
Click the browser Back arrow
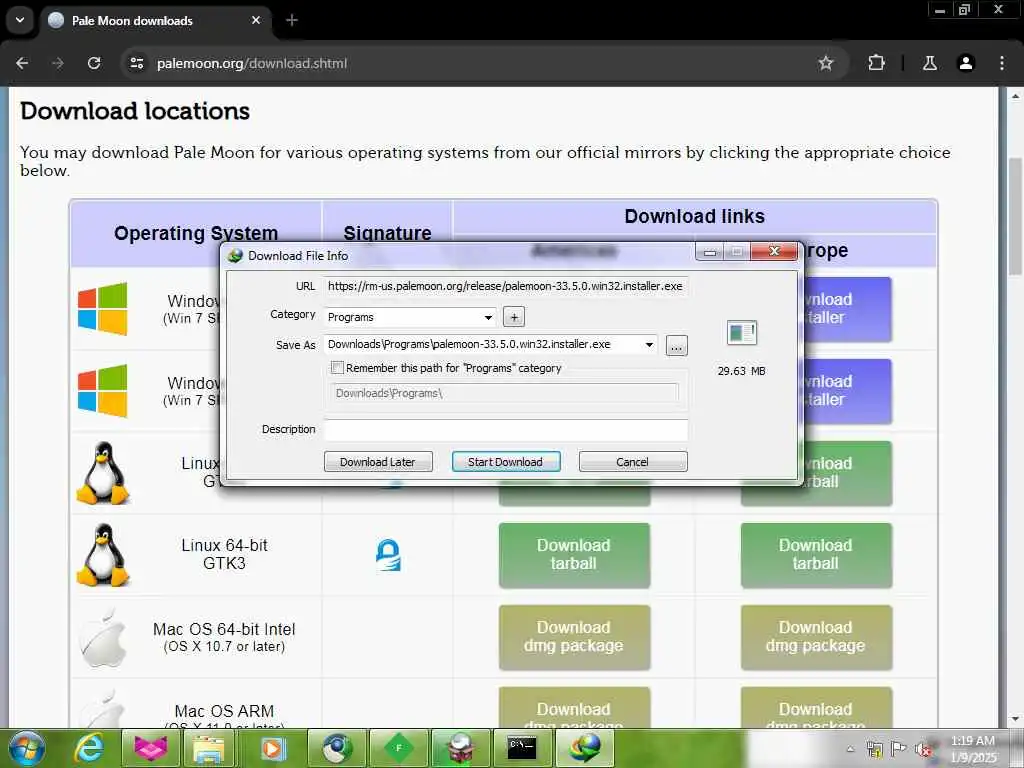(22, 63)
